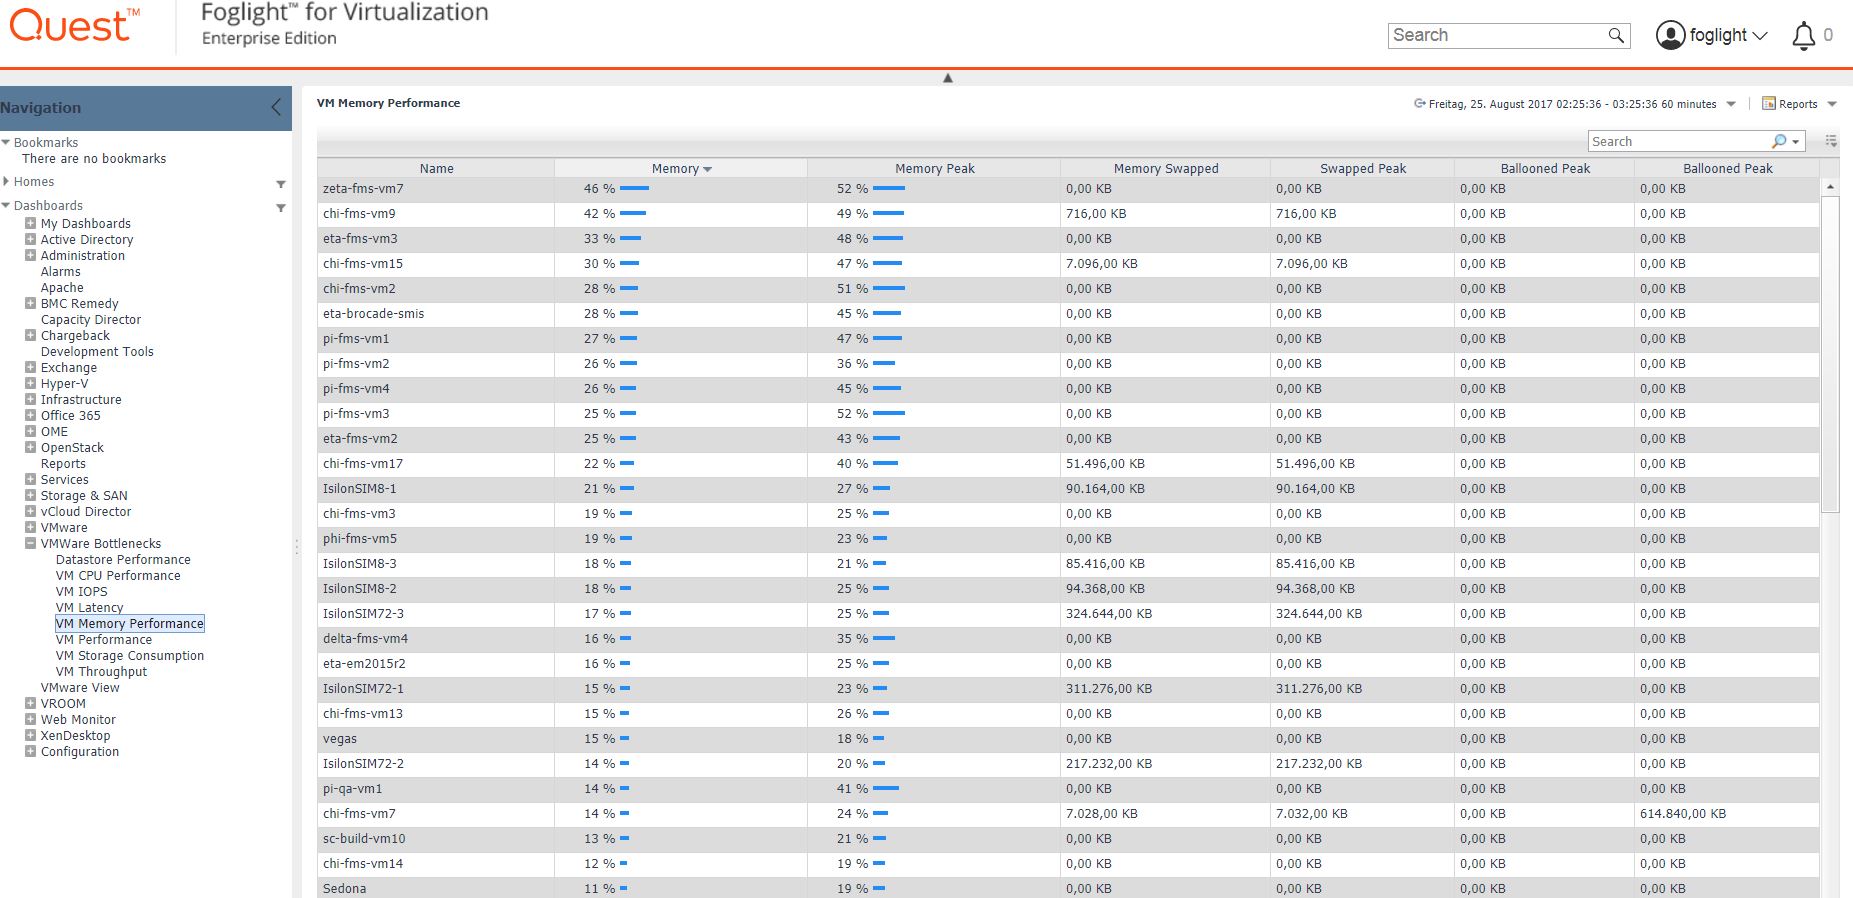Viewport: 1853px width, 898px height.
Task: Expand the BMC Remedy node
Action: point(30,303)
